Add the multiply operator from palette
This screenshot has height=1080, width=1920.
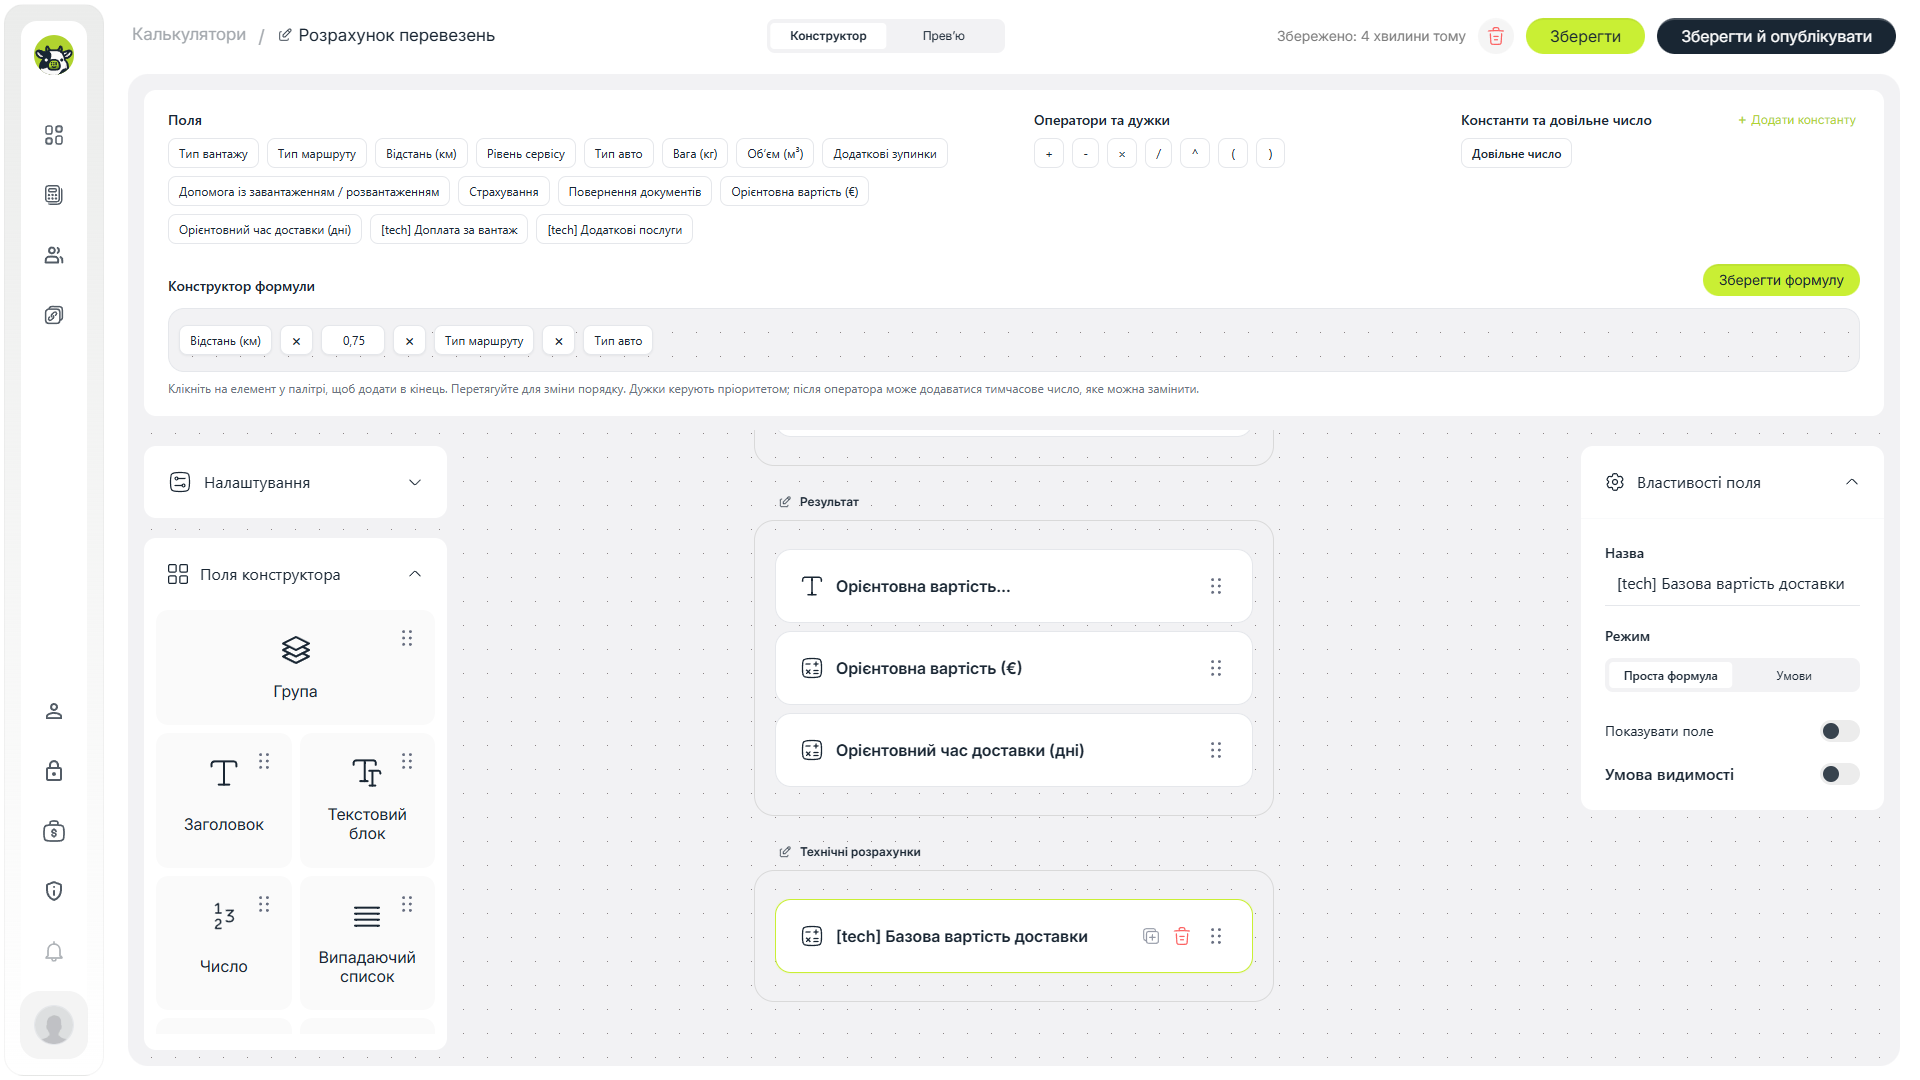[x=1122, y=154]
